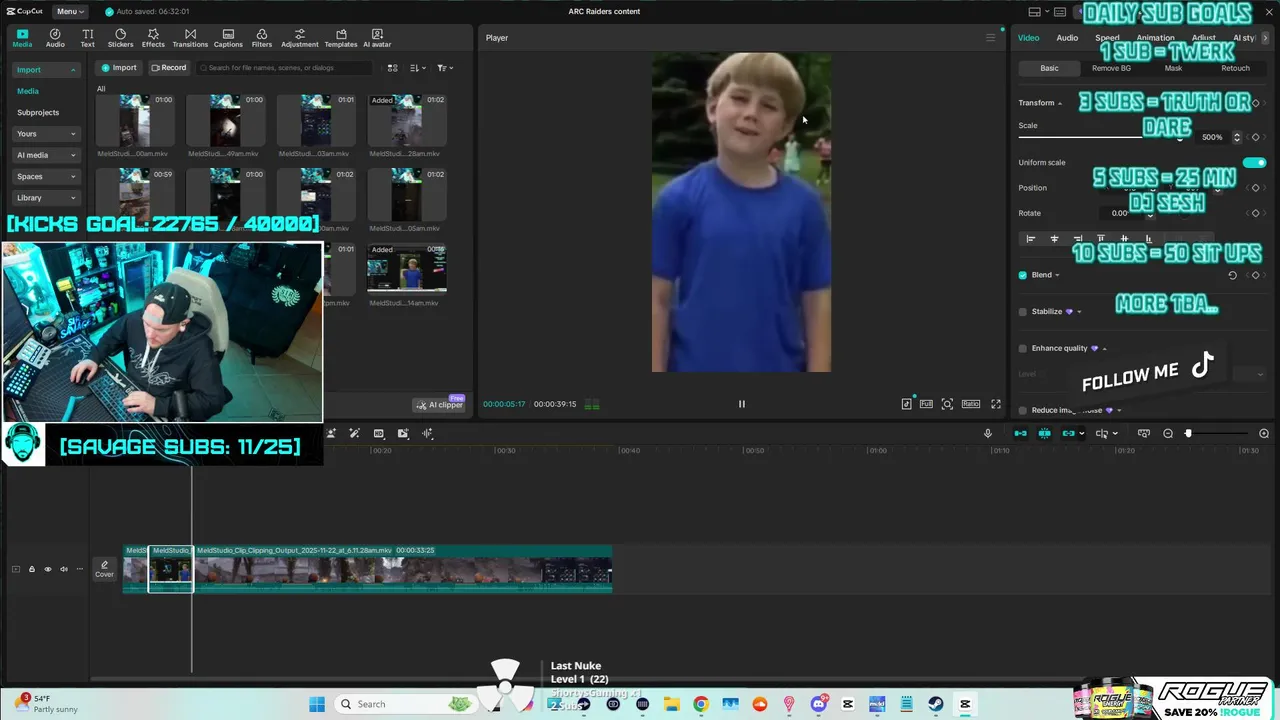Open the Adjustment tab

(299, 38)
